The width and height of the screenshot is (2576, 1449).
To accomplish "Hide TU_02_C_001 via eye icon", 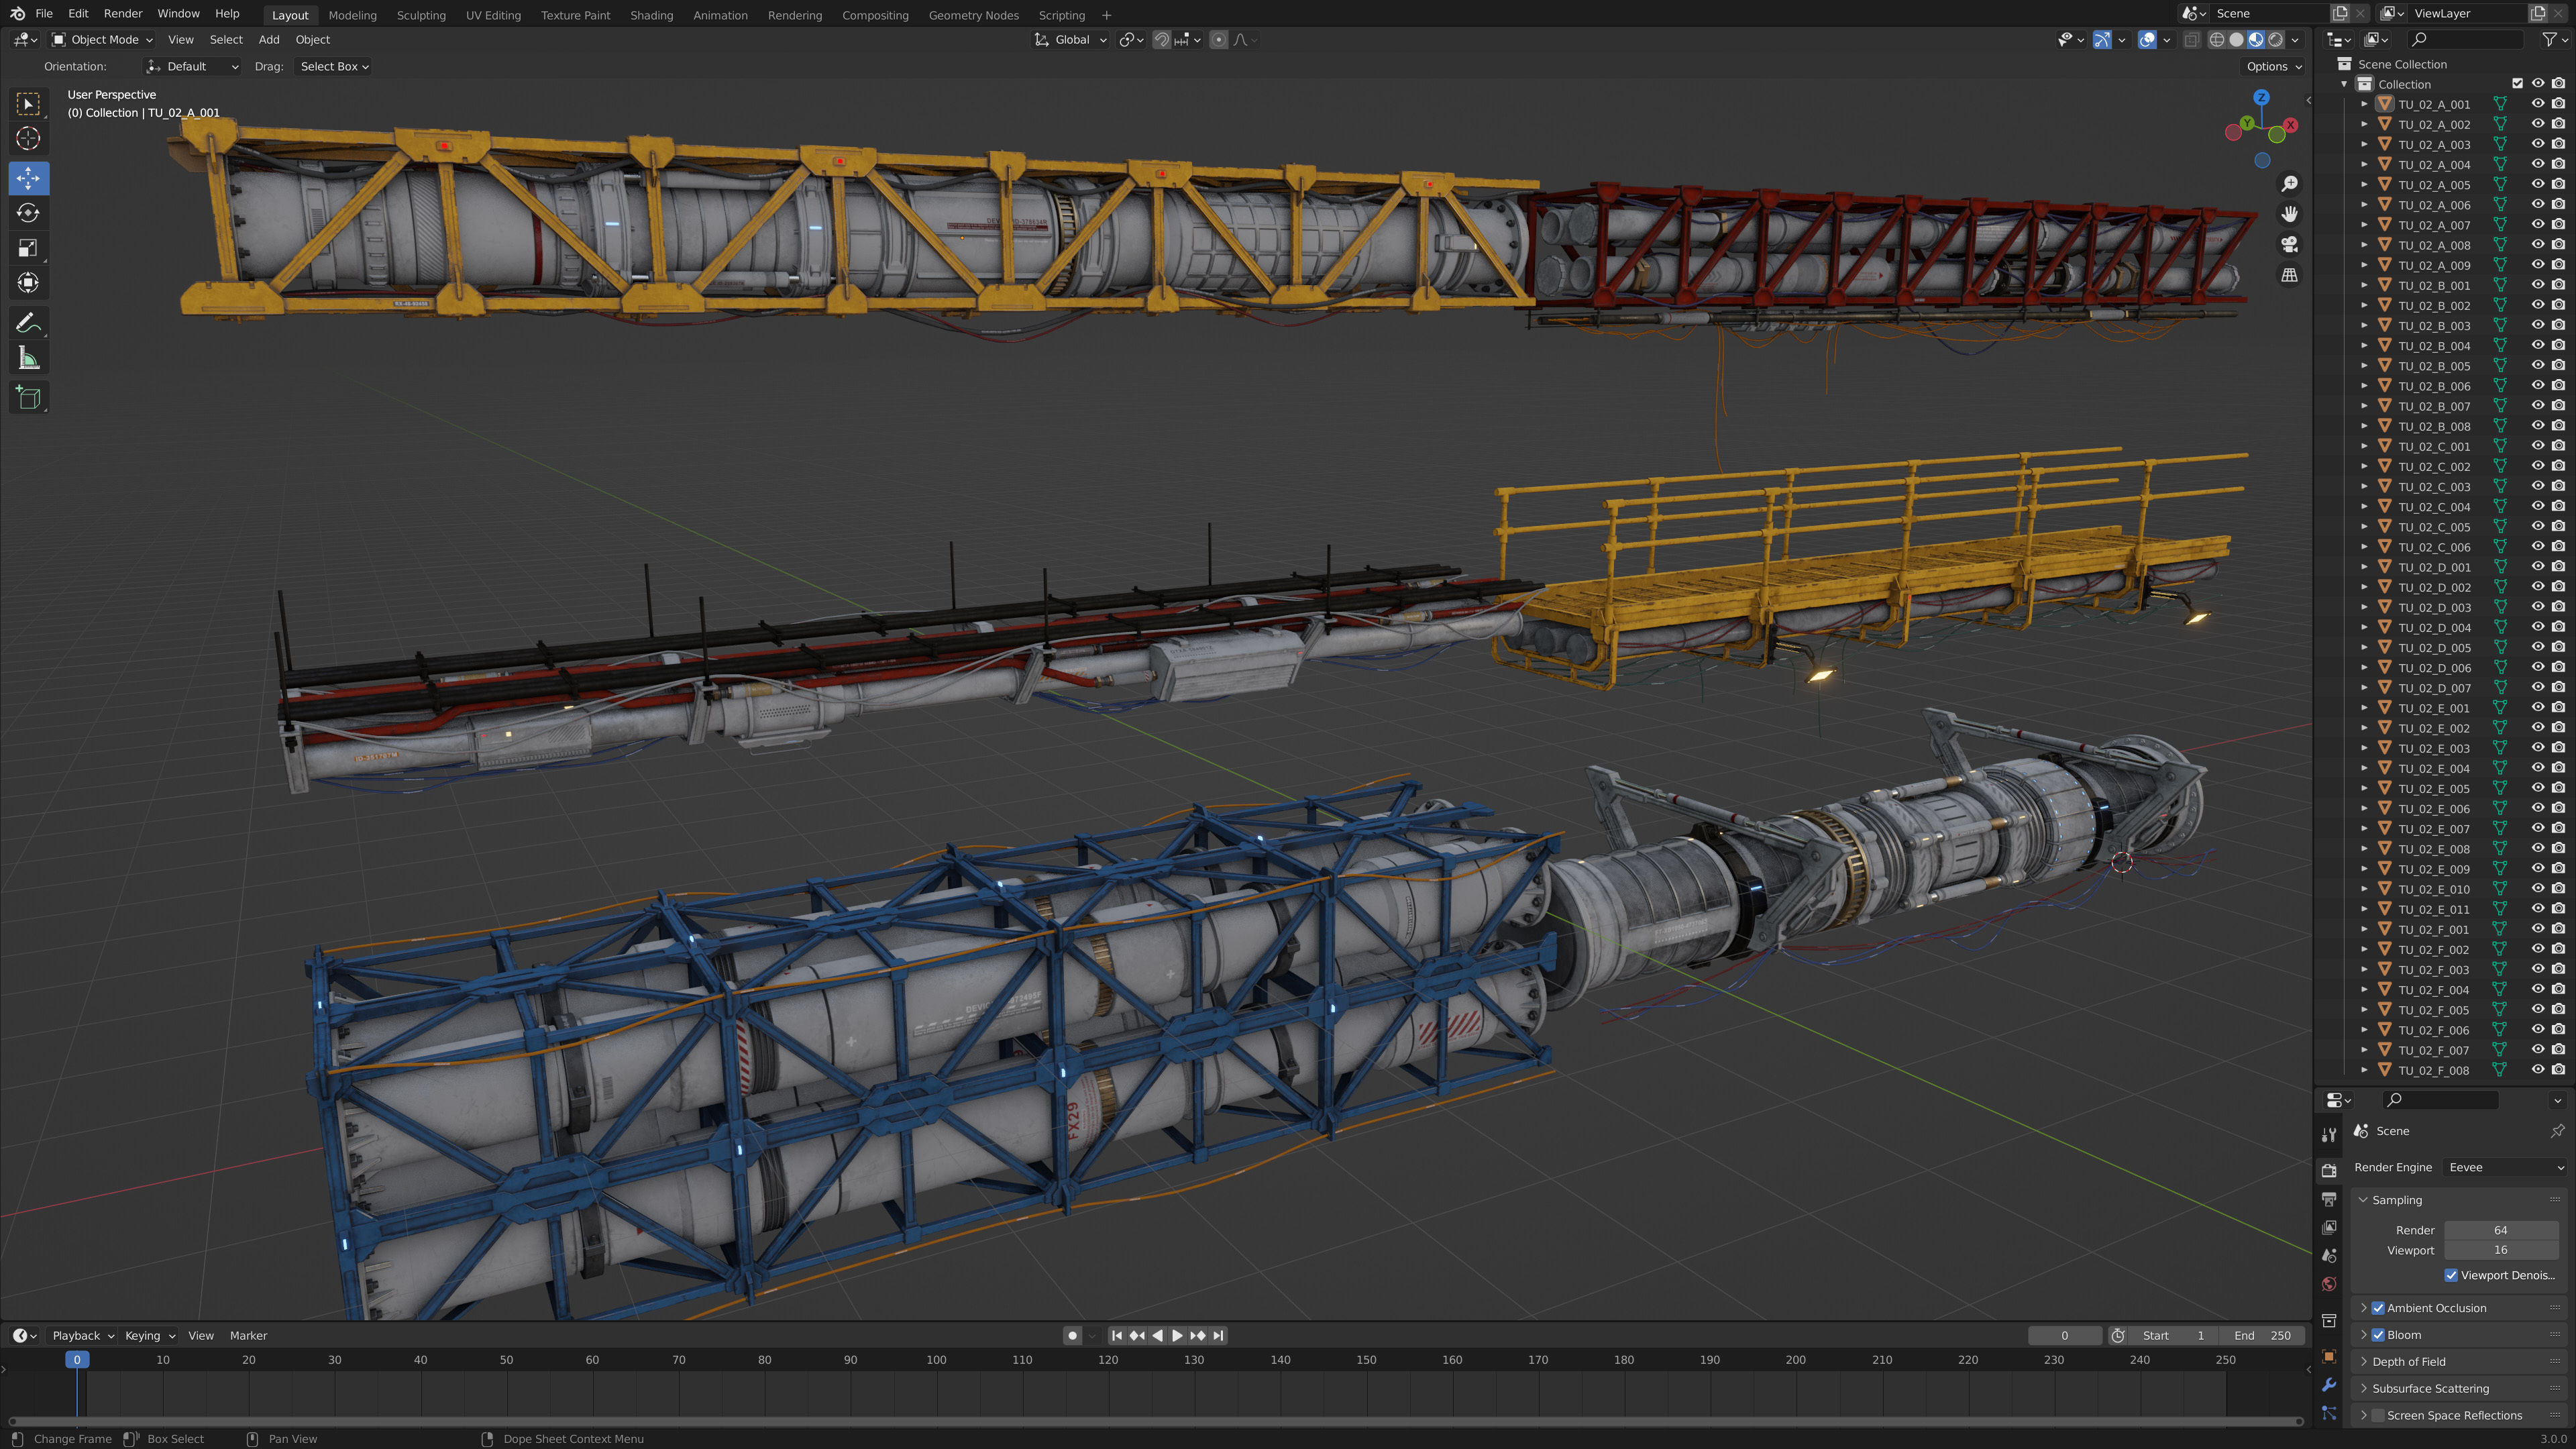I will pyautogui.click(x=2537, y=446).
